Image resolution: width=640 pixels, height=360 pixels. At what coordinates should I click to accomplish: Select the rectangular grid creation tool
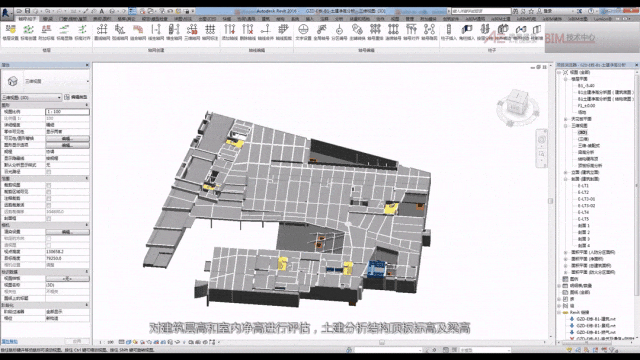(x=102, y=29)
